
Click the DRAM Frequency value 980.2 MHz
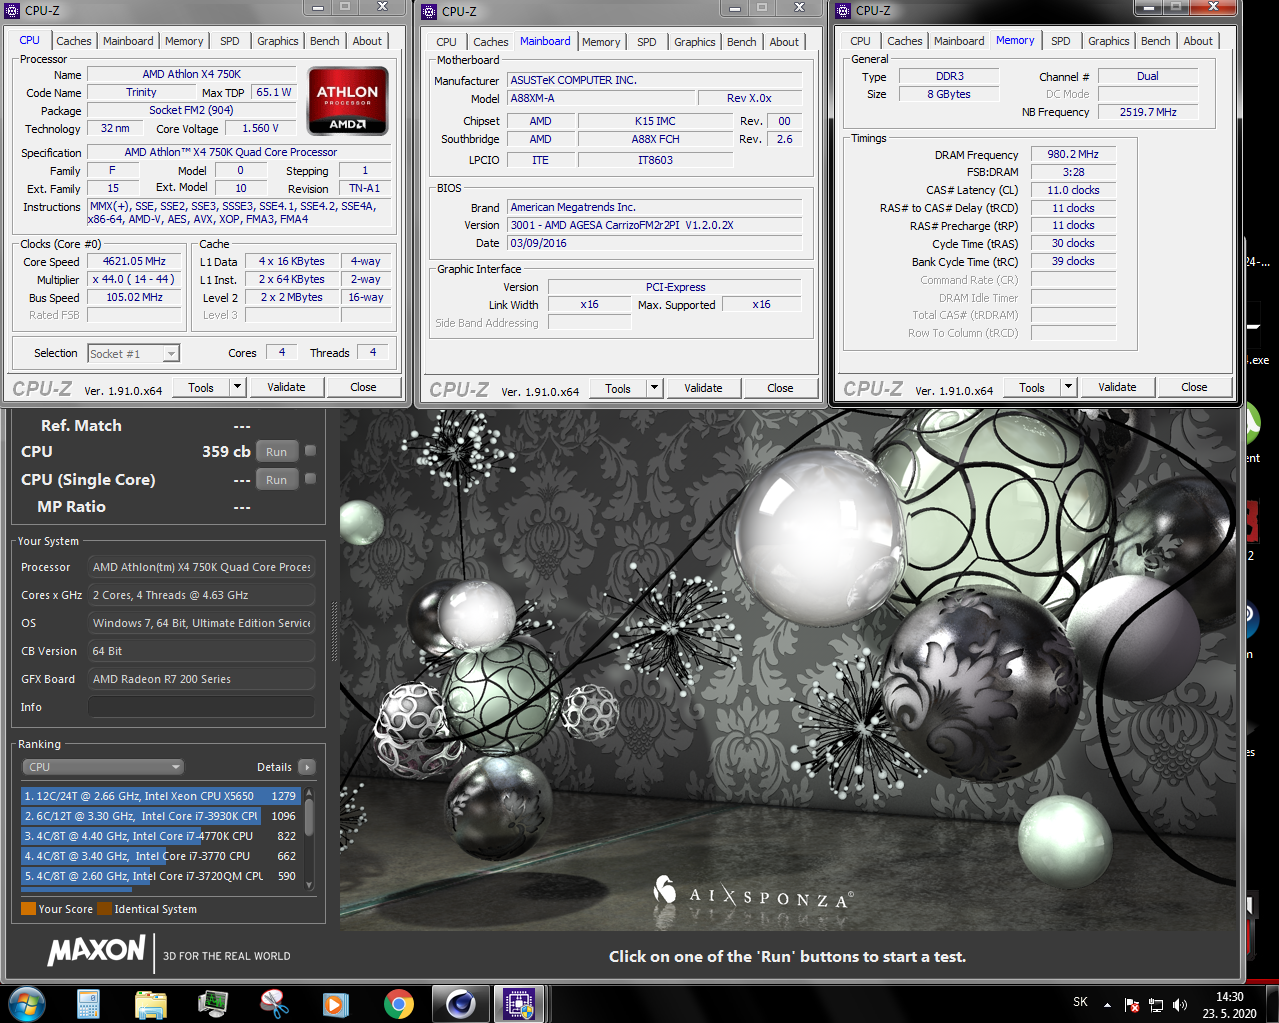point(1073,154)
